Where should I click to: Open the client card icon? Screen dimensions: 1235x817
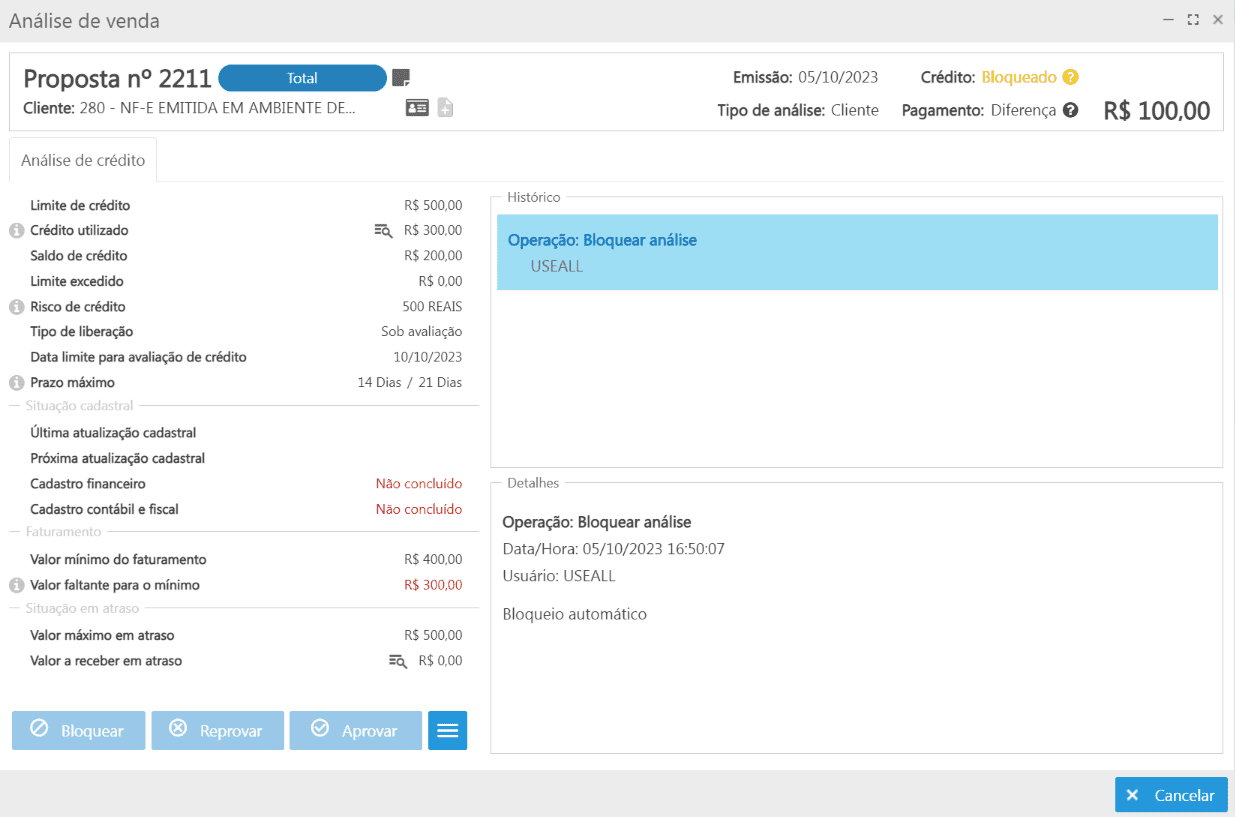tap(417, 108)
